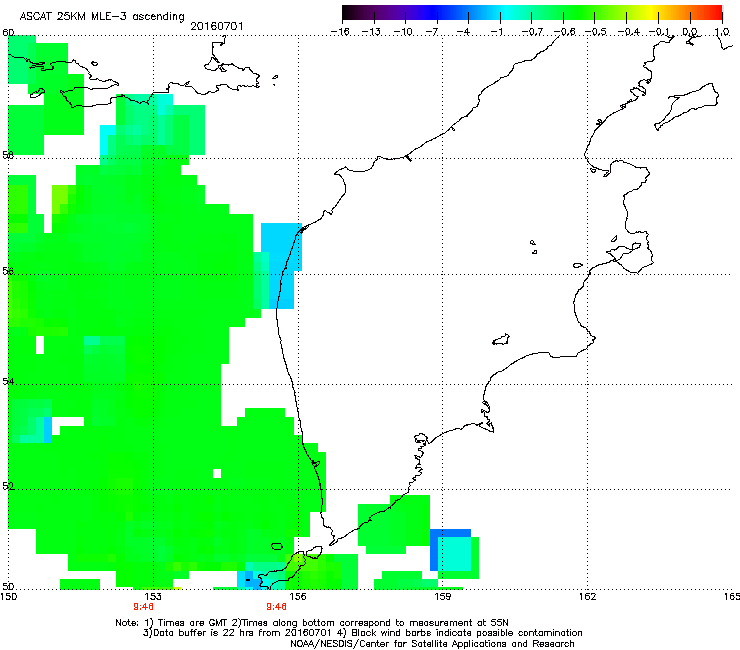740x650 pixels.
Task: Click the colorbar label "-1"
Action: [x=496, y=32]
